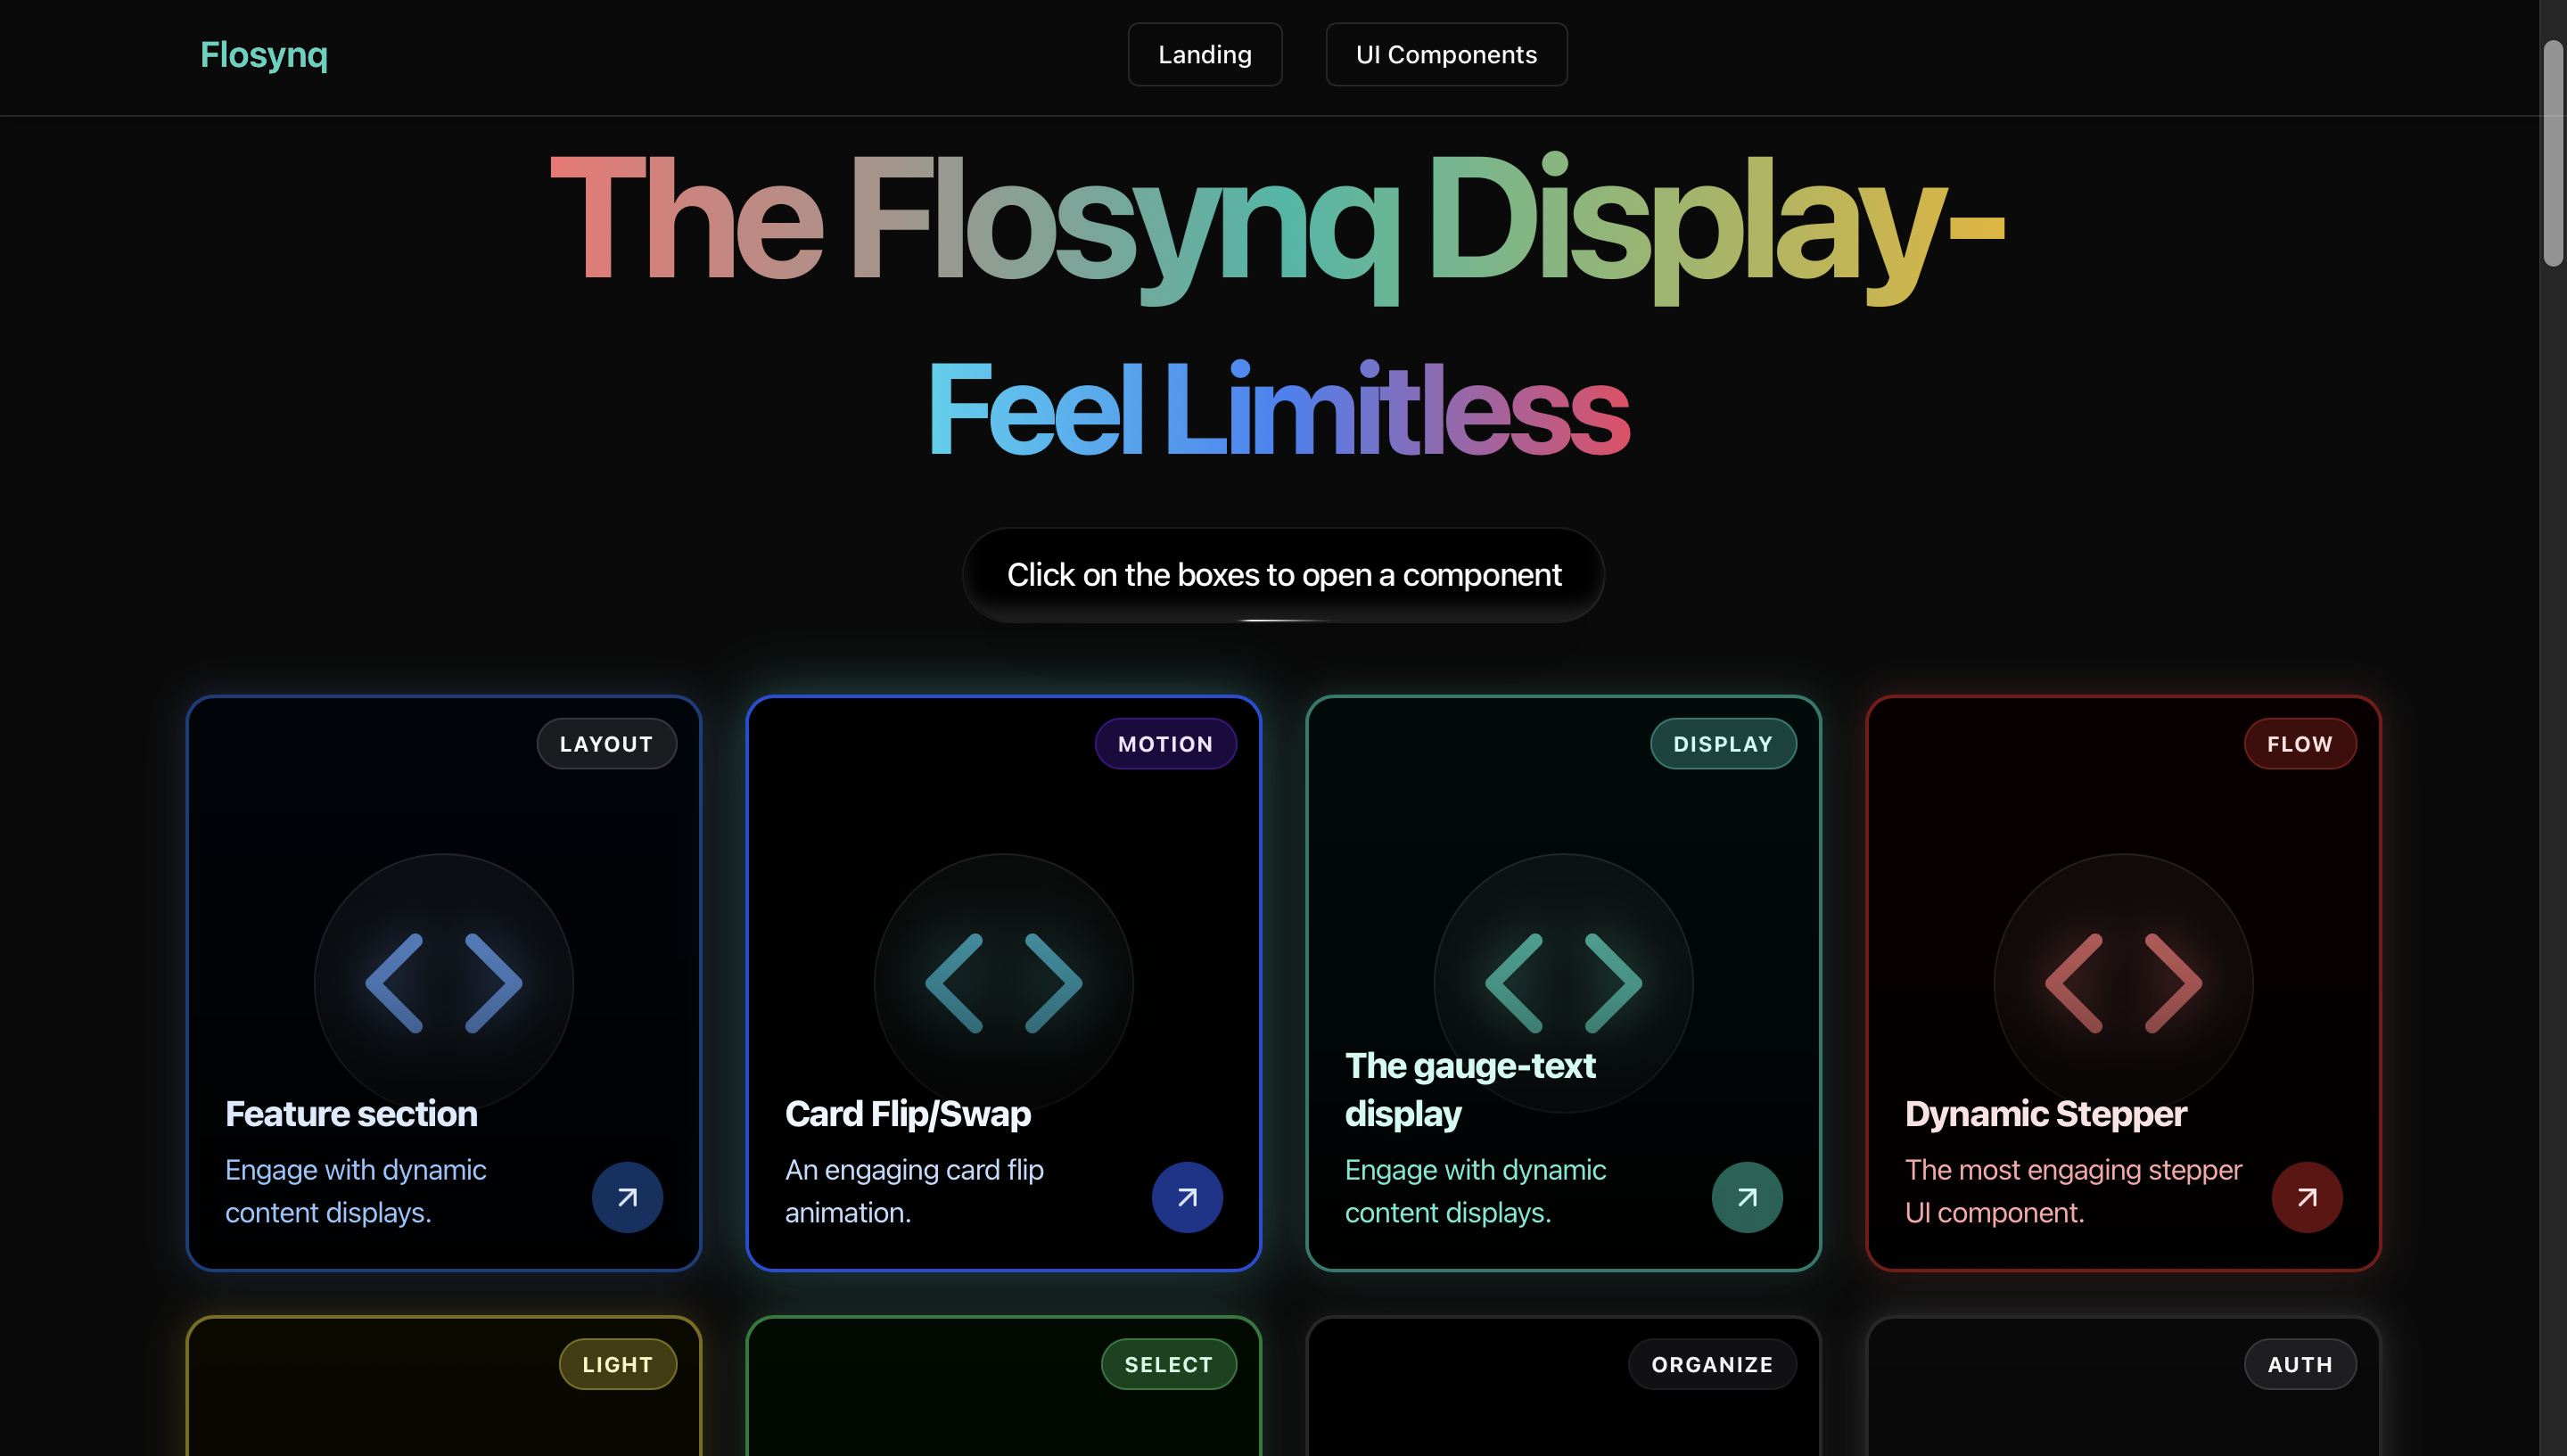Click the LAYOUT tag badge
The image size is (2567, 1456).
pyautogui.click(x=606, y=744)
